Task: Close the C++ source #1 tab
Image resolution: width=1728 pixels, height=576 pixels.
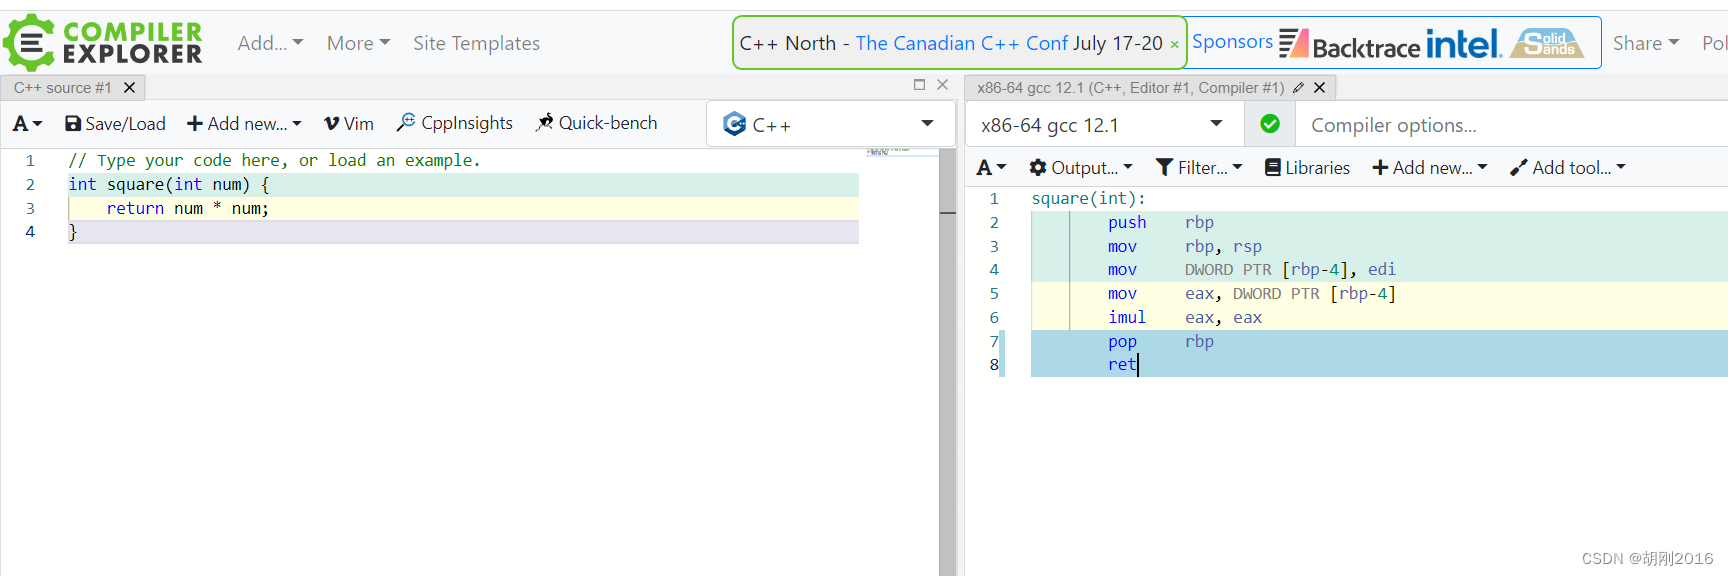Action: 129,88
